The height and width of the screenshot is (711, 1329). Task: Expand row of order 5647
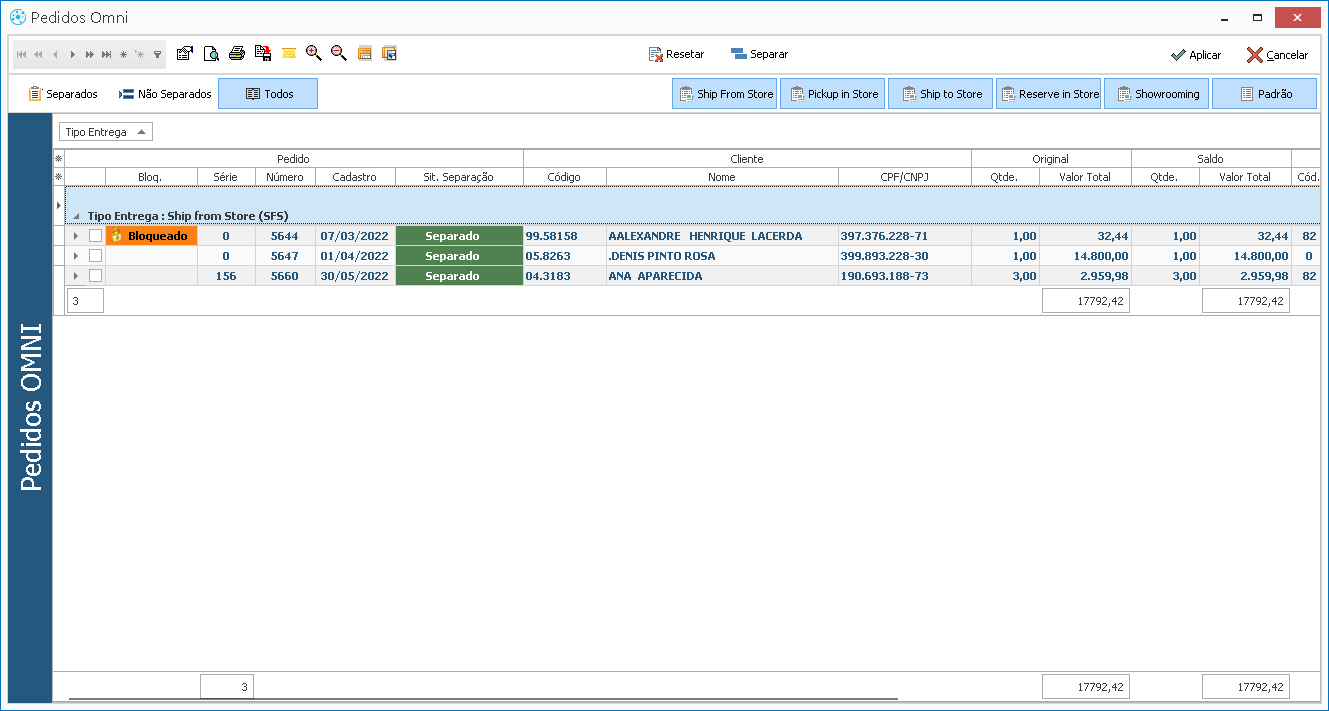tap(75, 256)
